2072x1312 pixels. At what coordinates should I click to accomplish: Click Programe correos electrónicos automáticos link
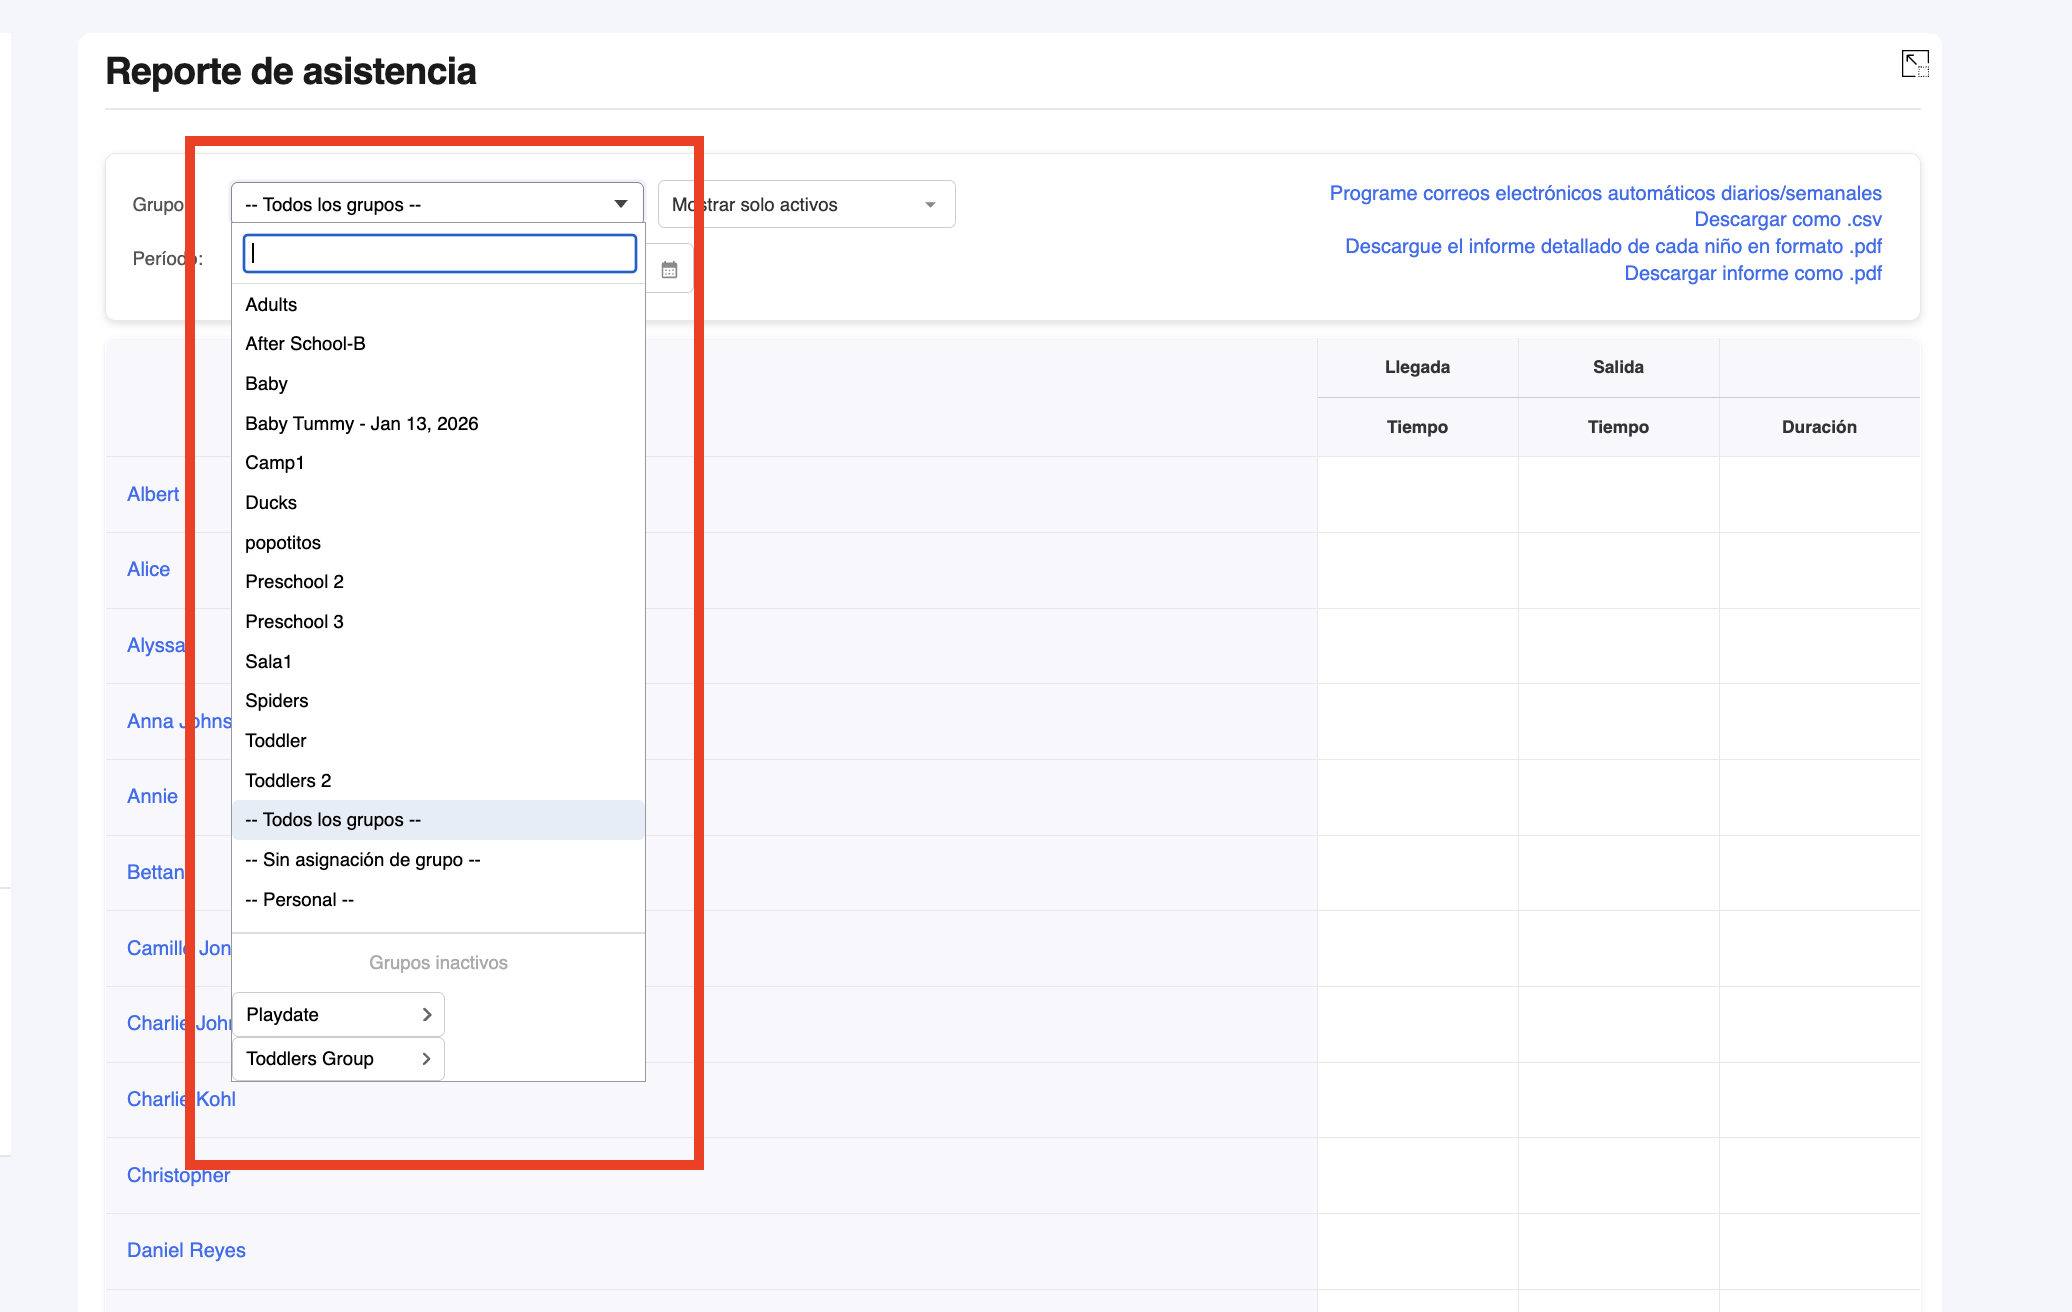(x=1604, y=193)
